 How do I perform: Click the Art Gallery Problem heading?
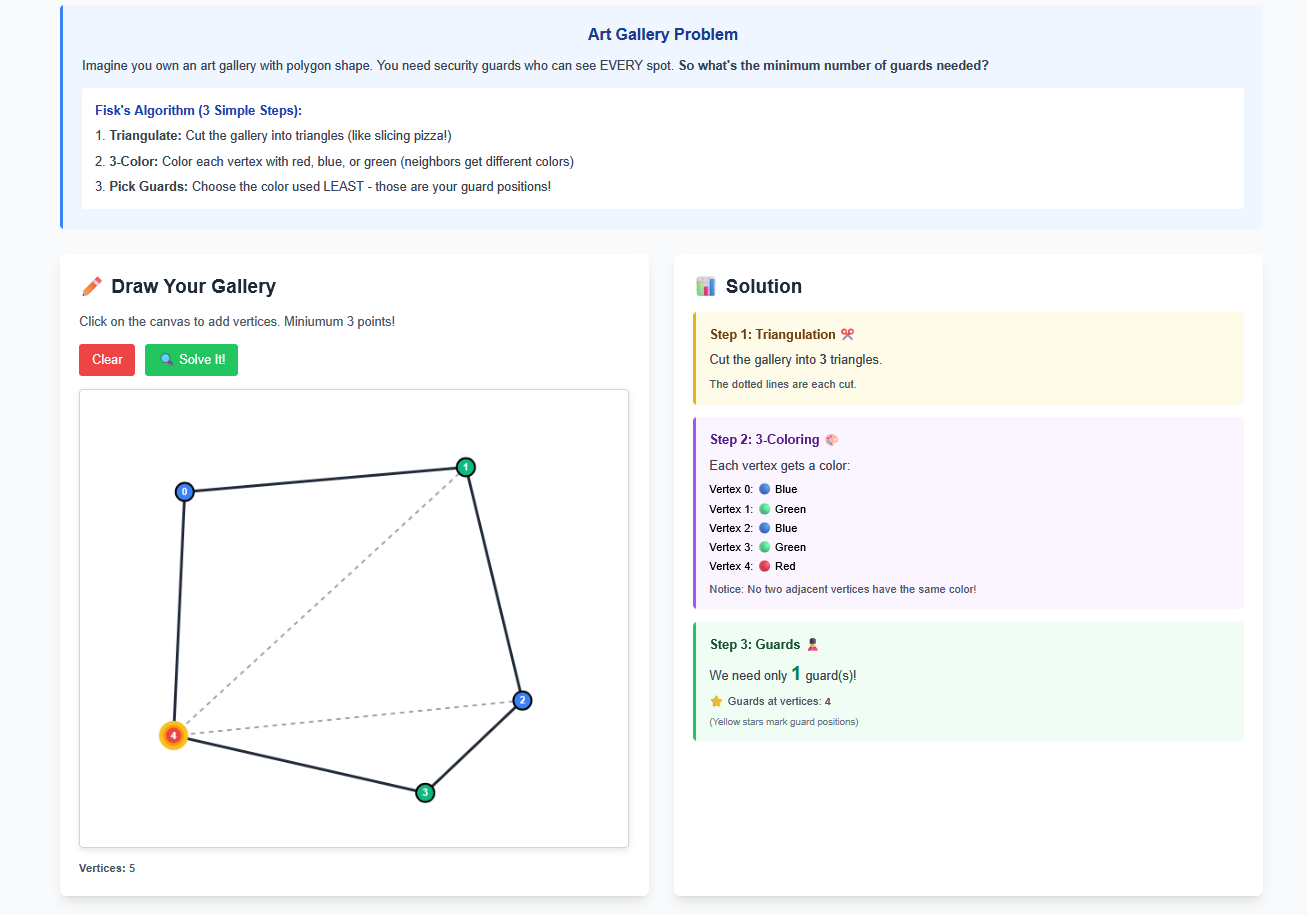662,35
